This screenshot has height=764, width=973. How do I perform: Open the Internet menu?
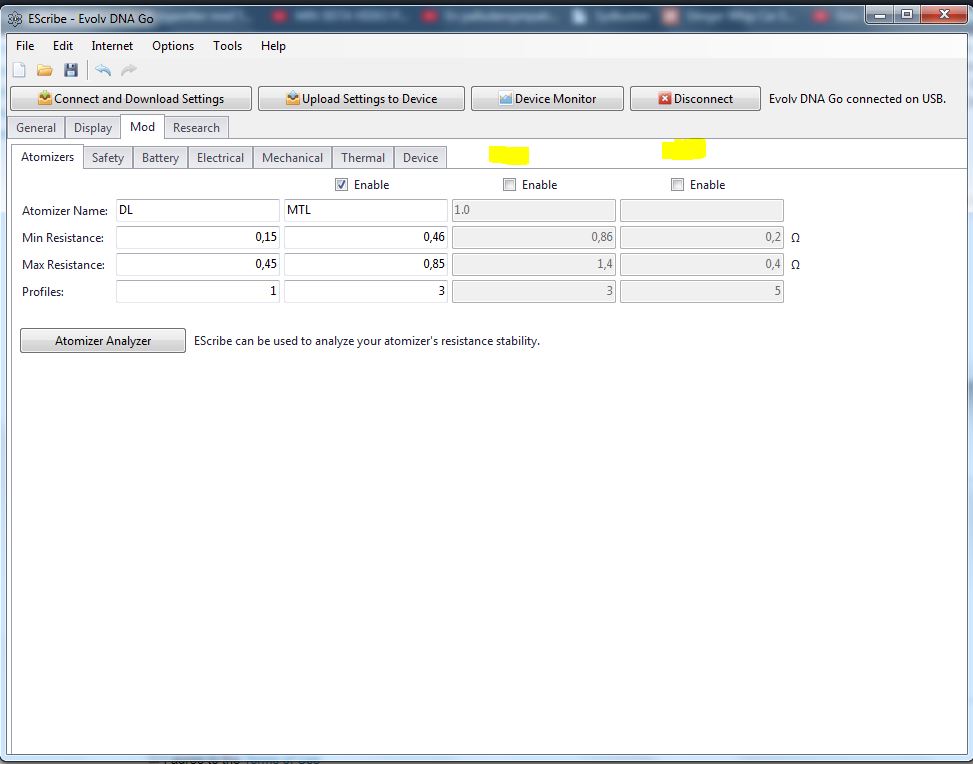pyautogui.click(x=112, y=46)
